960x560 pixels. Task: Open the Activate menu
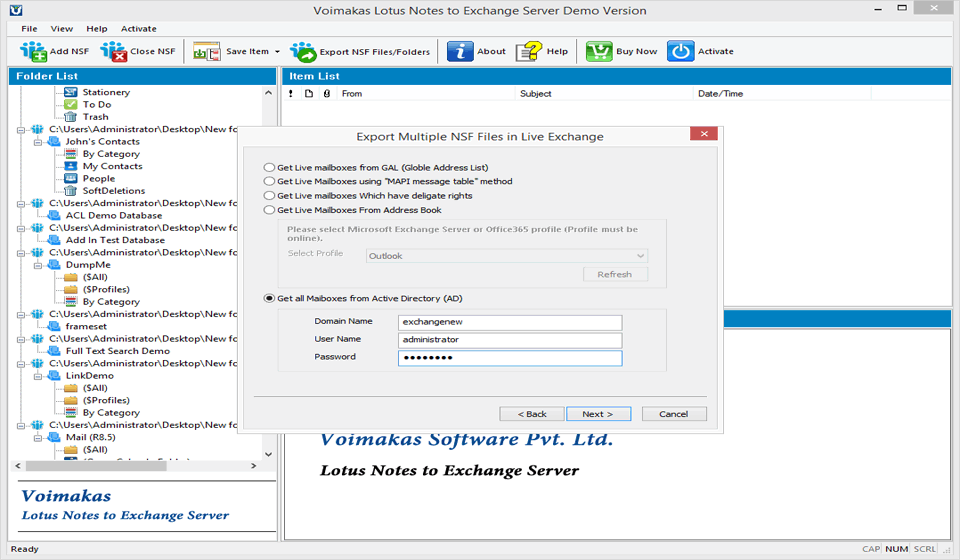[x=138, y=29]
